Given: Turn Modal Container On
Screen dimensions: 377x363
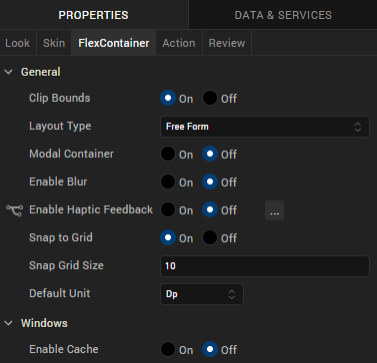Looking at the screenshot, I should (x=168, y=154).
